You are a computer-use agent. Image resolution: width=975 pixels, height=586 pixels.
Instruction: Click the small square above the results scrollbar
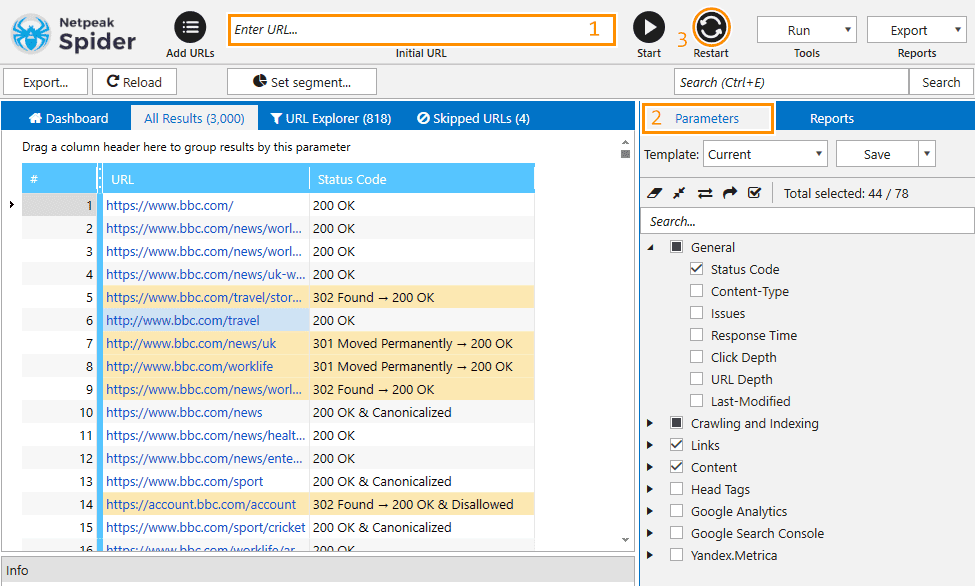pyautogui.click(x=626, y=154)
